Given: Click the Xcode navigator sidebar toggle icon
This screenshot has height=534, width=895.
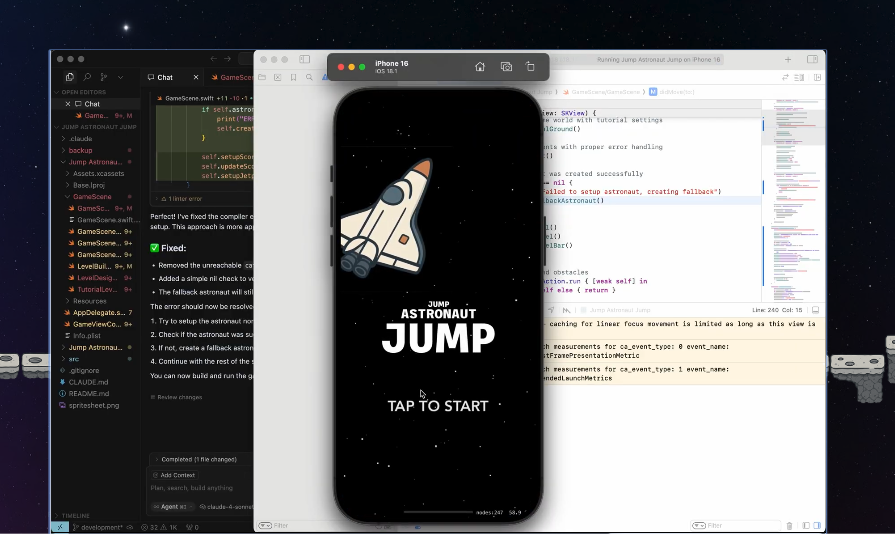Looking at the screenshot, I should coord(305,60).
